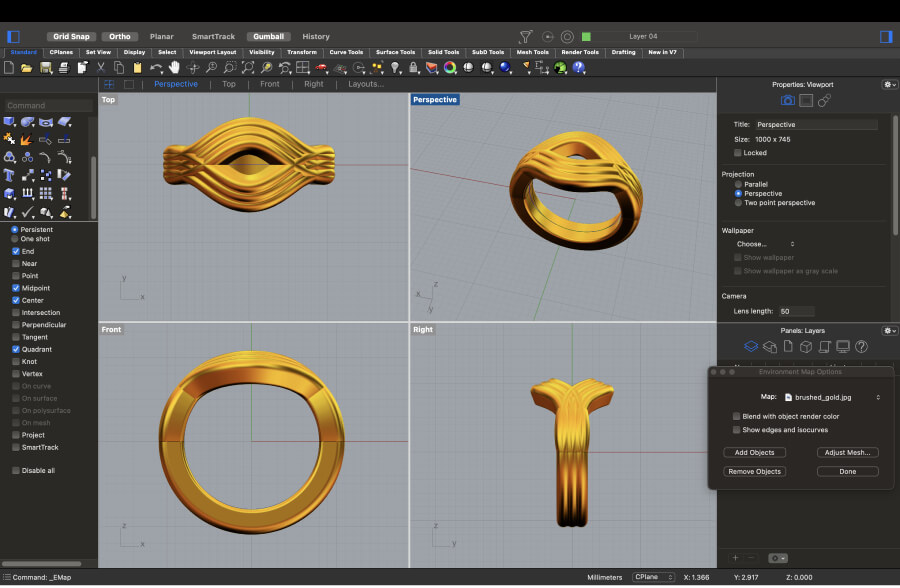Click the Help question mark panel icon
Image resolution: width=900 pixels, height=588 pixels.
point(860,347)
